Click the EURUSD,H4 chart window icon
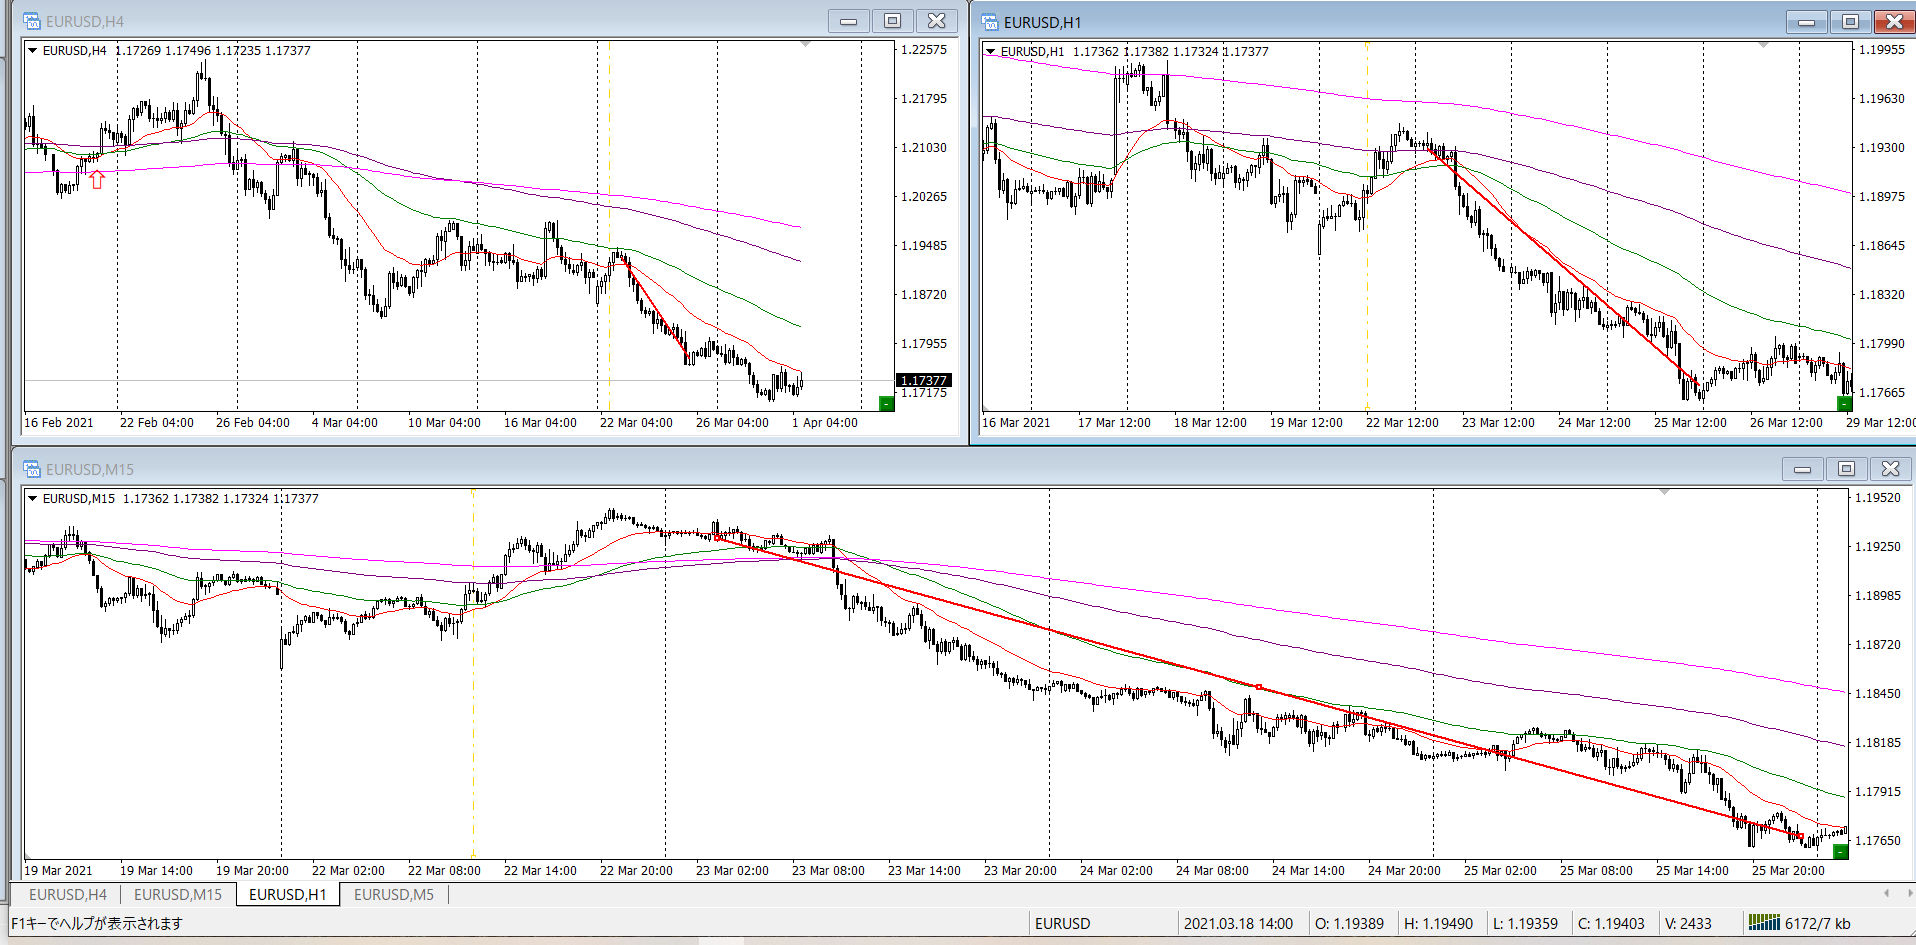Image resolution: width=1916 pixels, height=945 pixels. coord(32,21)
